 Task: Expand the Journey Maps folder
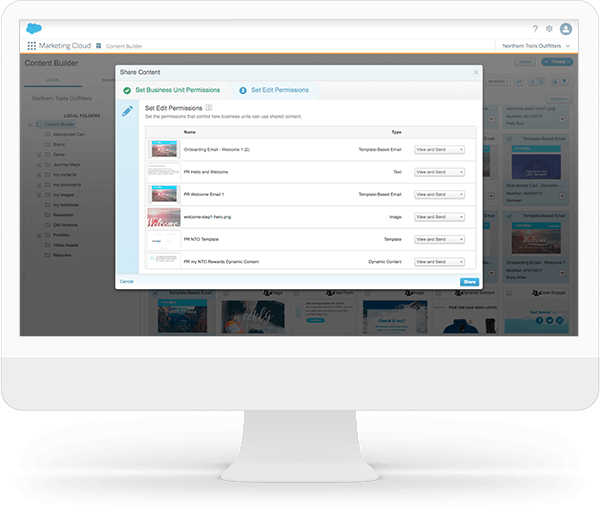pos(39,165)
